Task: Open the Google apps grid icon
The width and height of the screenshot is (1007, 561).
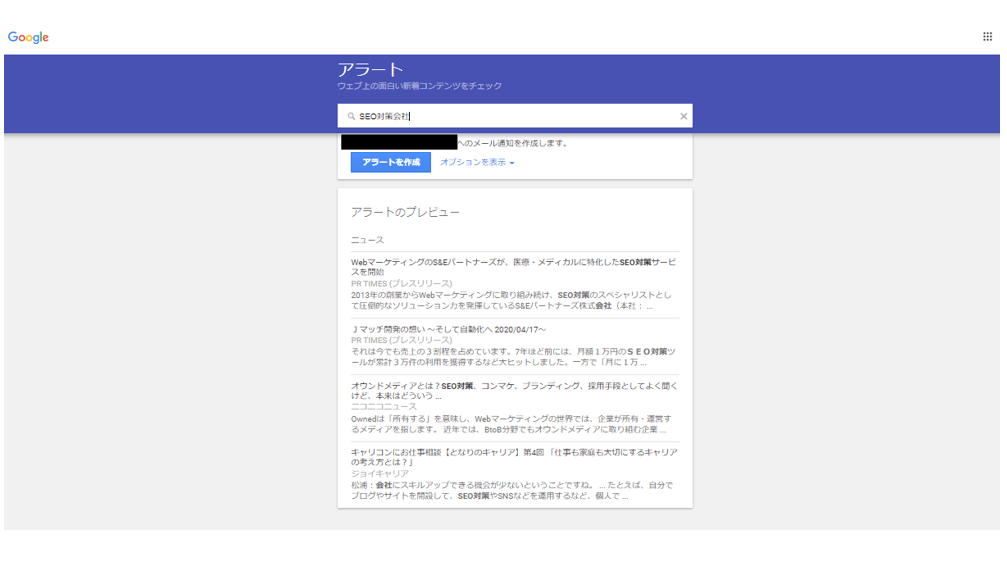Action: pyautogui.click(x=987, y=37)
